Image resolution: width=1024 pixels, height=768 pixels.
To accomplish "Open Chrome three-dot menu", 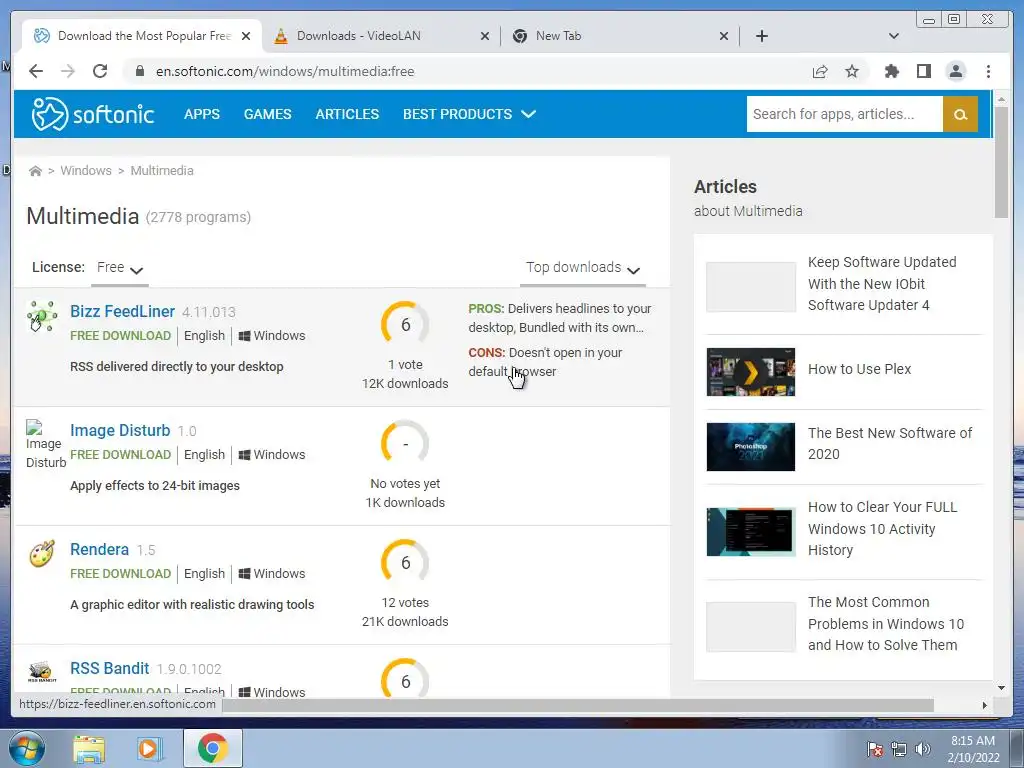I will pyautogui.click(x=988, y=71).
